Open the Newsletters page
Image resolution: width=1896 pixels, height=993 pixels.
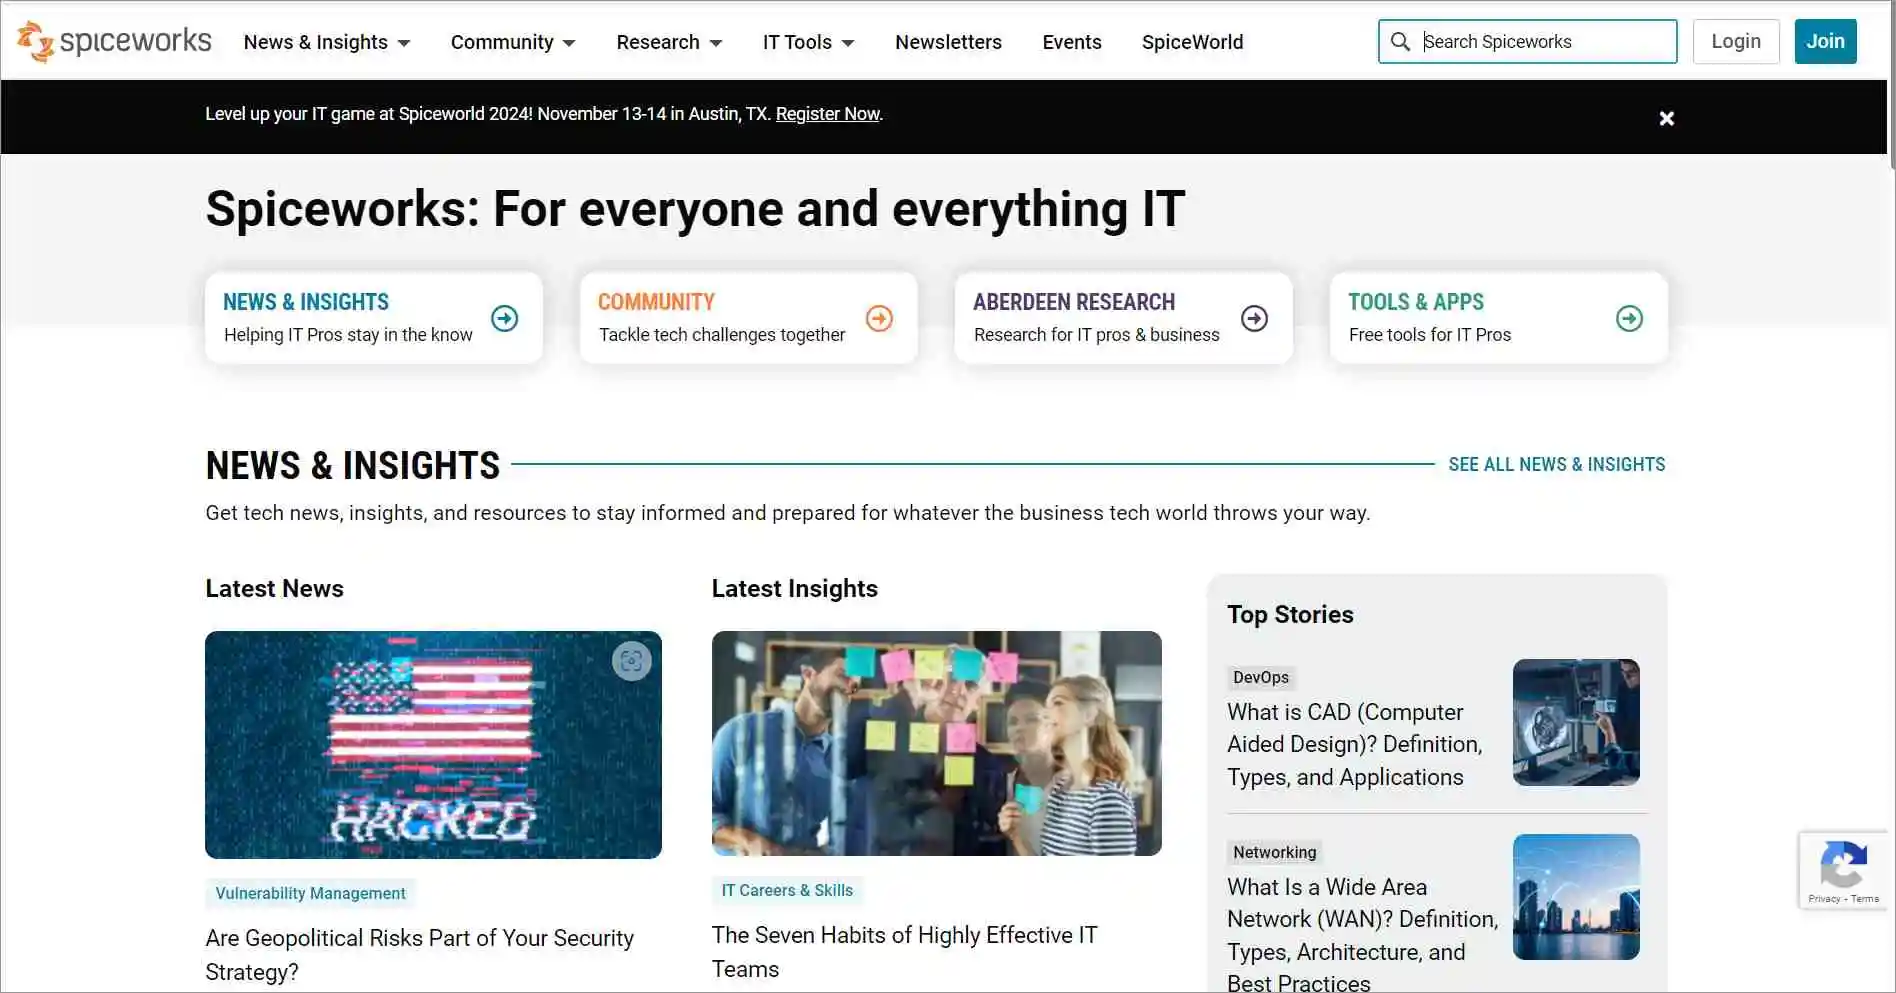[948, 42]
